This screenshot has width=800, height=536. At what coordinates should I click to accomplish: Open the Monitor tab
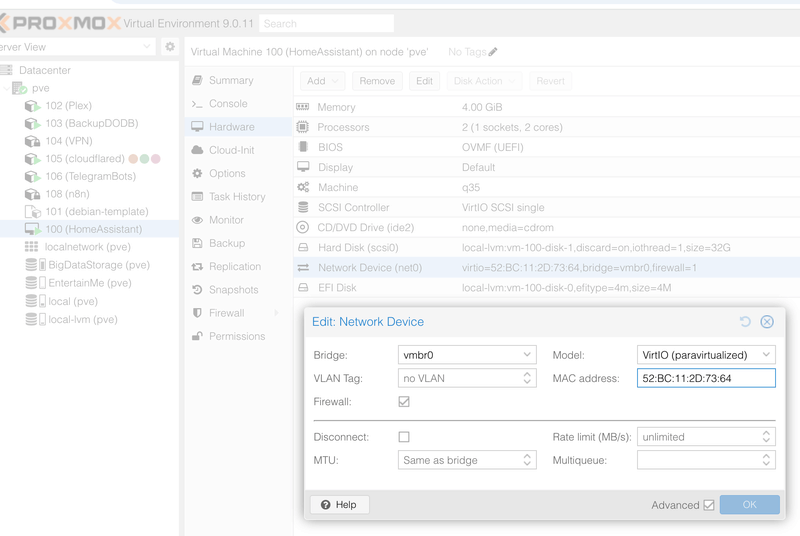pos(238,220)
